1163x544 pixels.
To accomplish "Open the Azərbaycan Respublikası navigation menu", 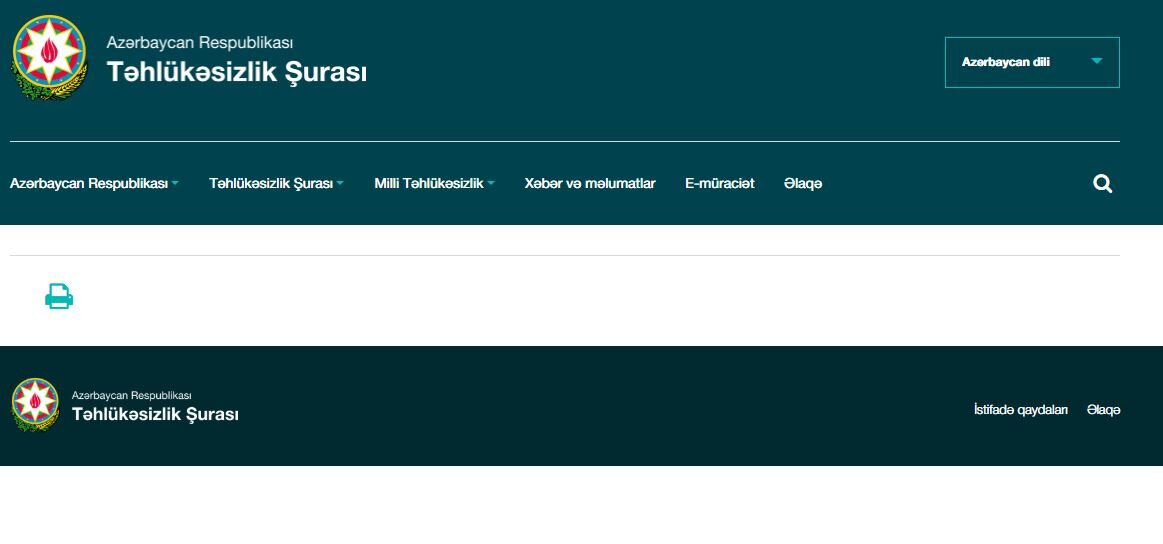I will (88, 184).
